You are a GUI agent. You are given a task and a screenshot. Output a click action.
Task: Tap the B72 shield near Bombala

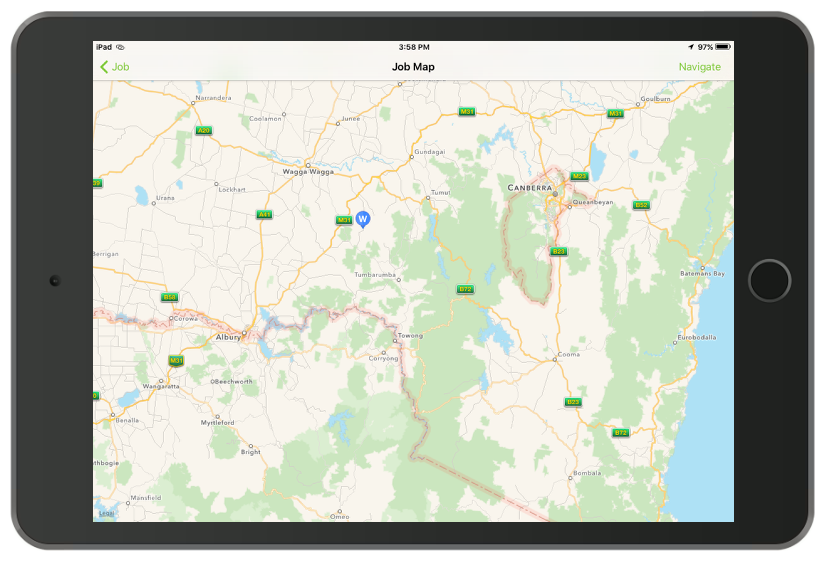[x=620, y=433]
